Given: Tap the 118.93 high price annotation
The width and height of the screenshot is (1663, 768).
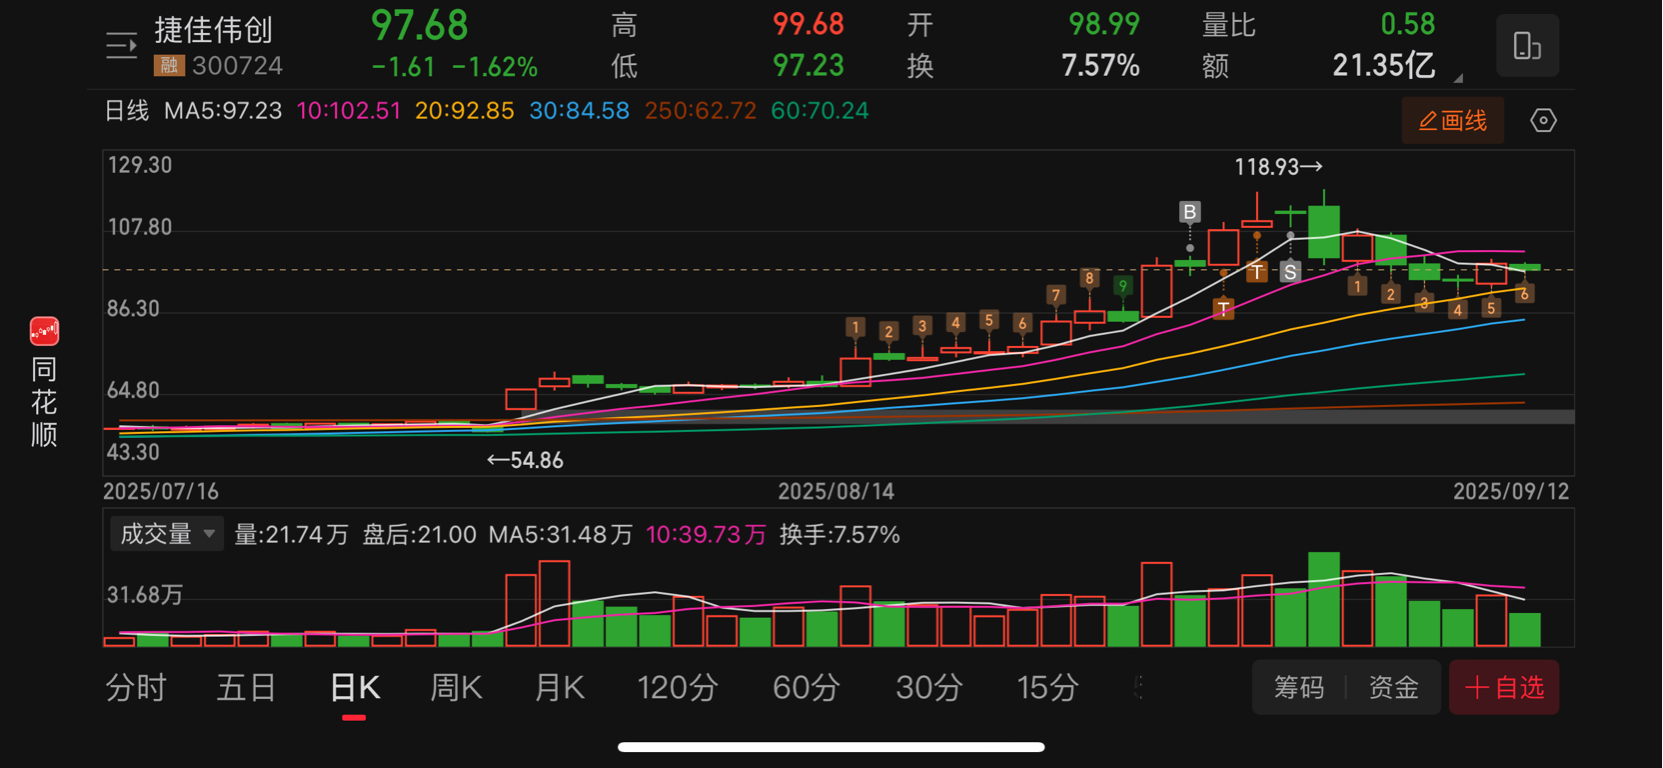Looking at the screenshot, I should pos(1278,167).
